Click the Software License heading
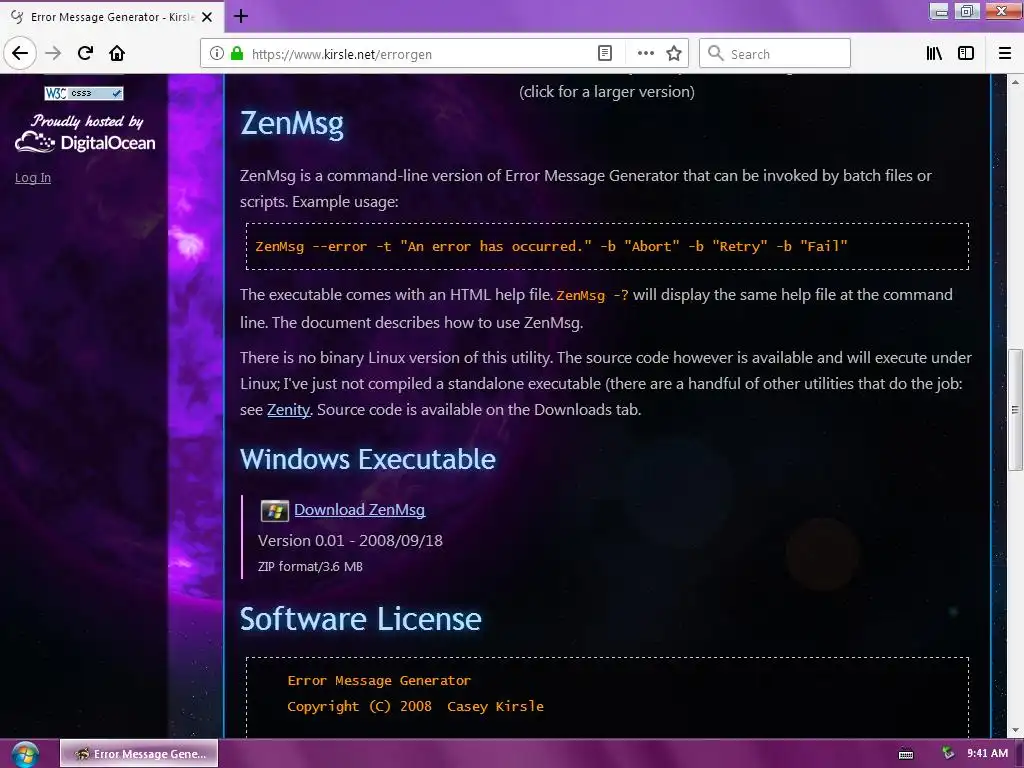This screenshot has width=1024, height=768. point(360,619)
